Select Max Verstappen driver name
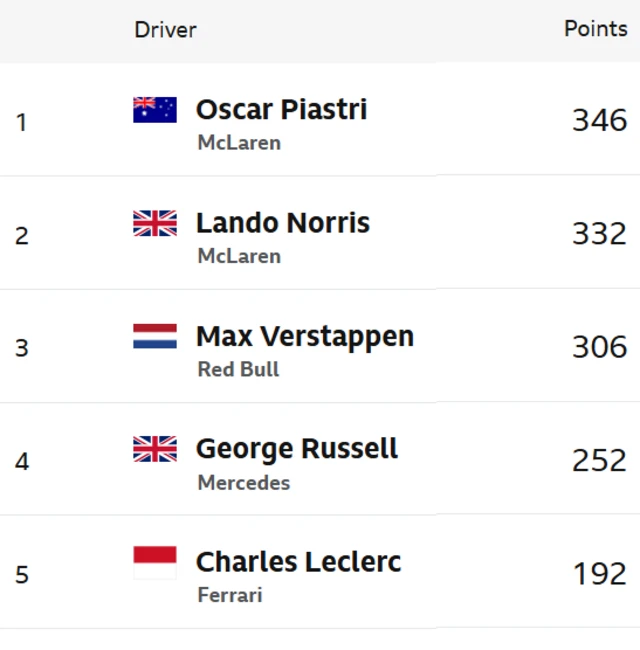This screenshot has height=650, width=640. (x=304, y=336)
